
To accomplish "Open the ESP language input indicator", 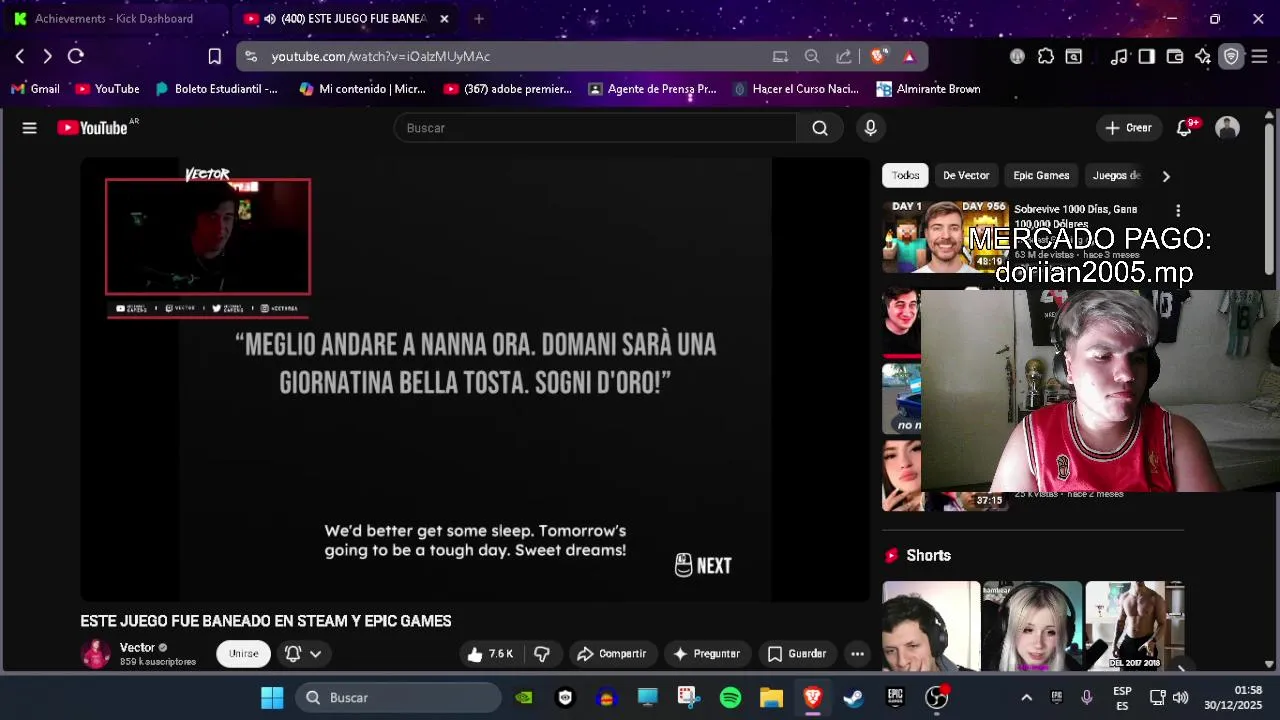I will pos(1122,698).
